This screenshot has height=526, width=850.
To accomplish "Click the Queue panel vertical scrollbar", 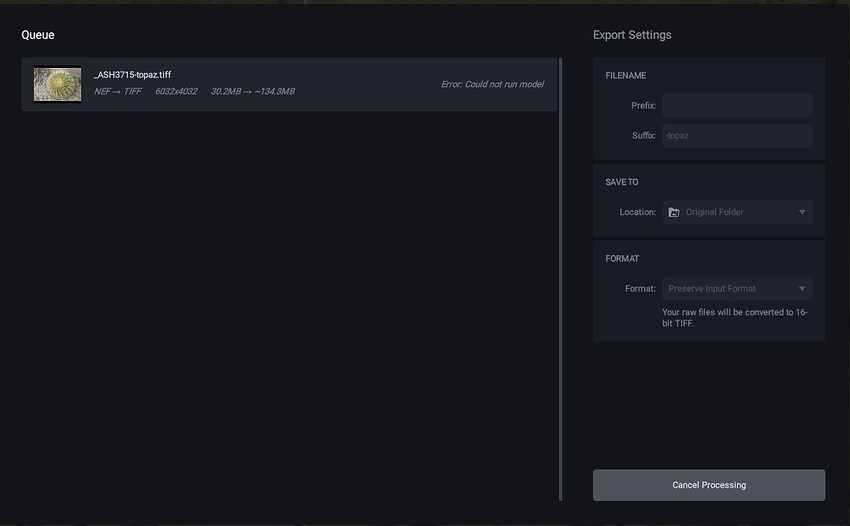I will pyautogui.click(x=560, y=278).
